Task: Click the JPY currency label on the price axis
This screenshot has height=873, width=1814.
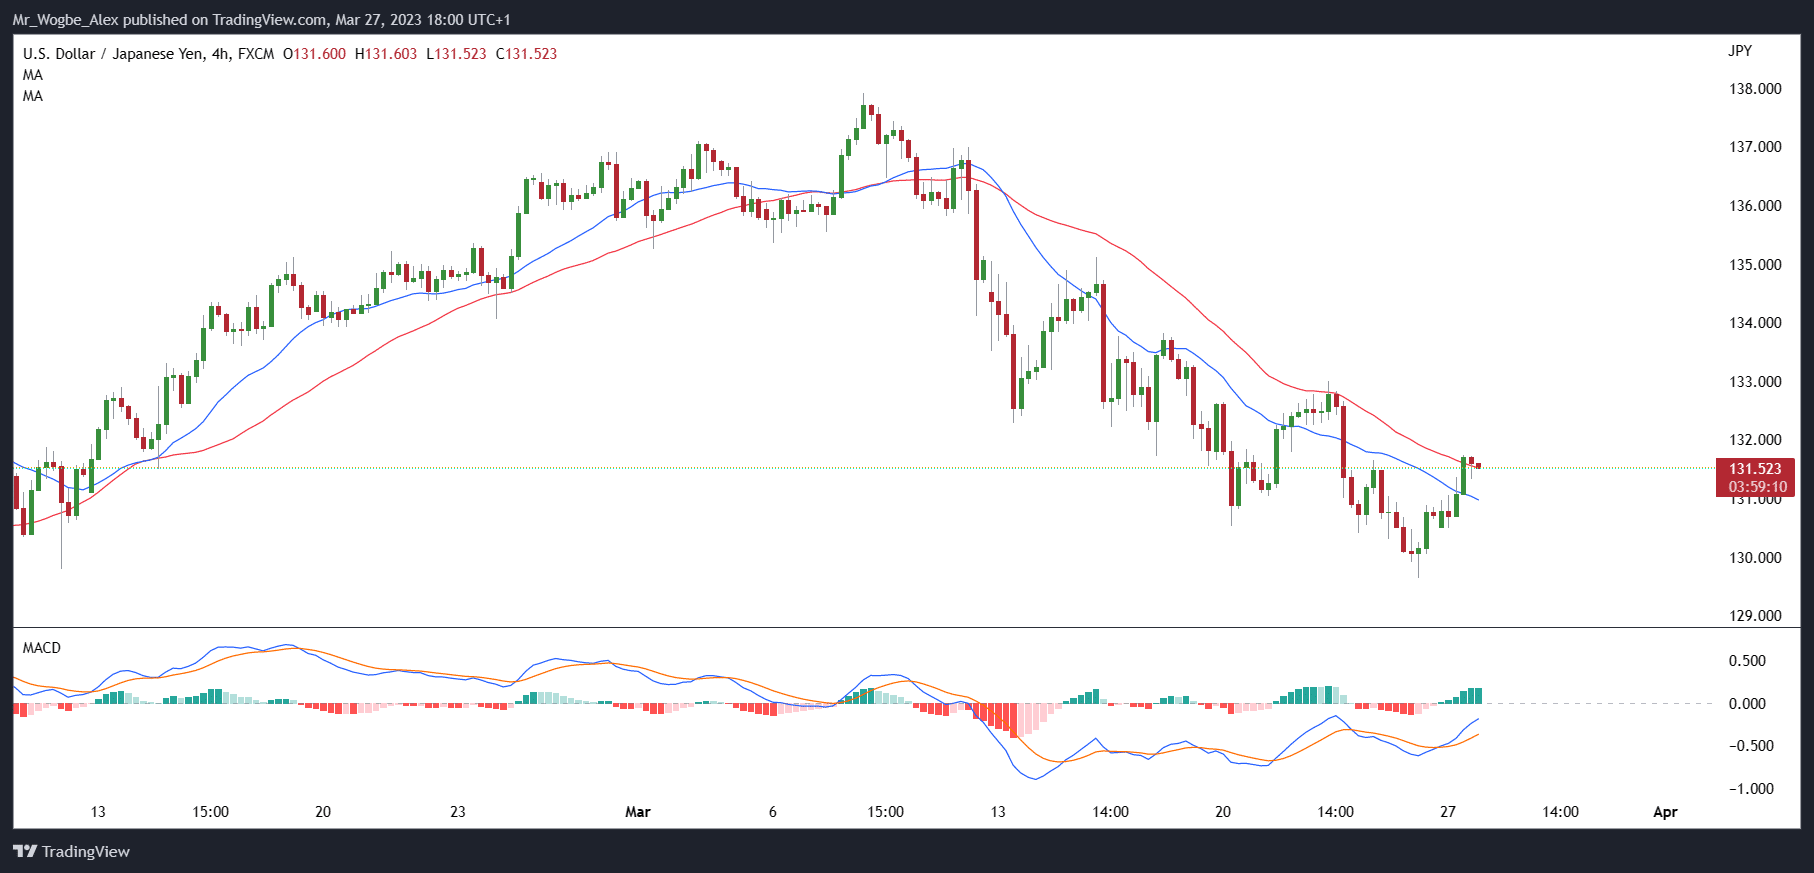Action: (1740, 51)
